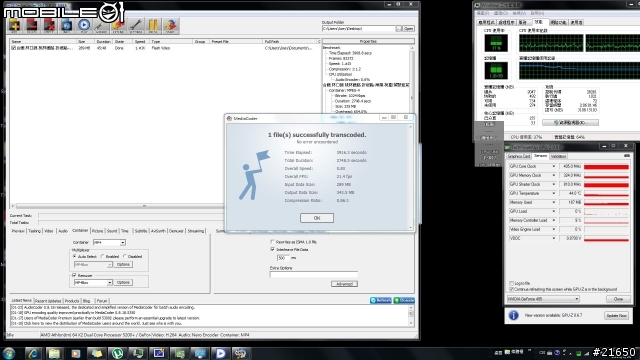640x360 pixels.
Task: Click the blue D taskbar icon
Action: pyautogui.click(x=220, y=353)
